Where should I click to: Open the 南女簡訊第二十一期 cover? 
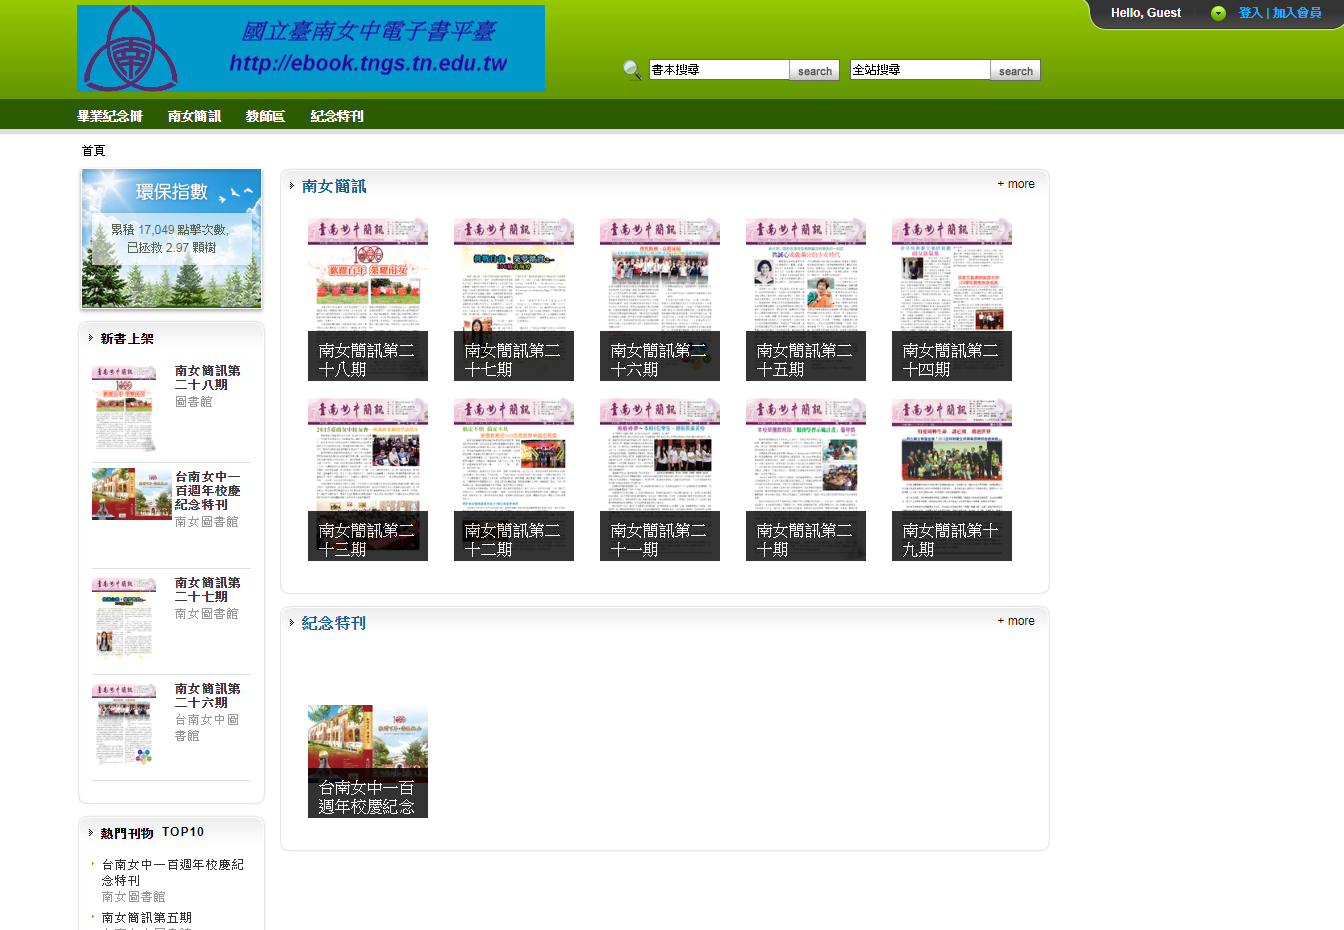coord(660,479)
